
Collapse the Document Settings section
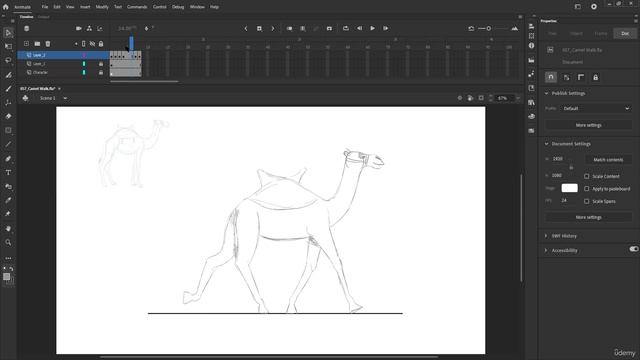tap(547, 144)
